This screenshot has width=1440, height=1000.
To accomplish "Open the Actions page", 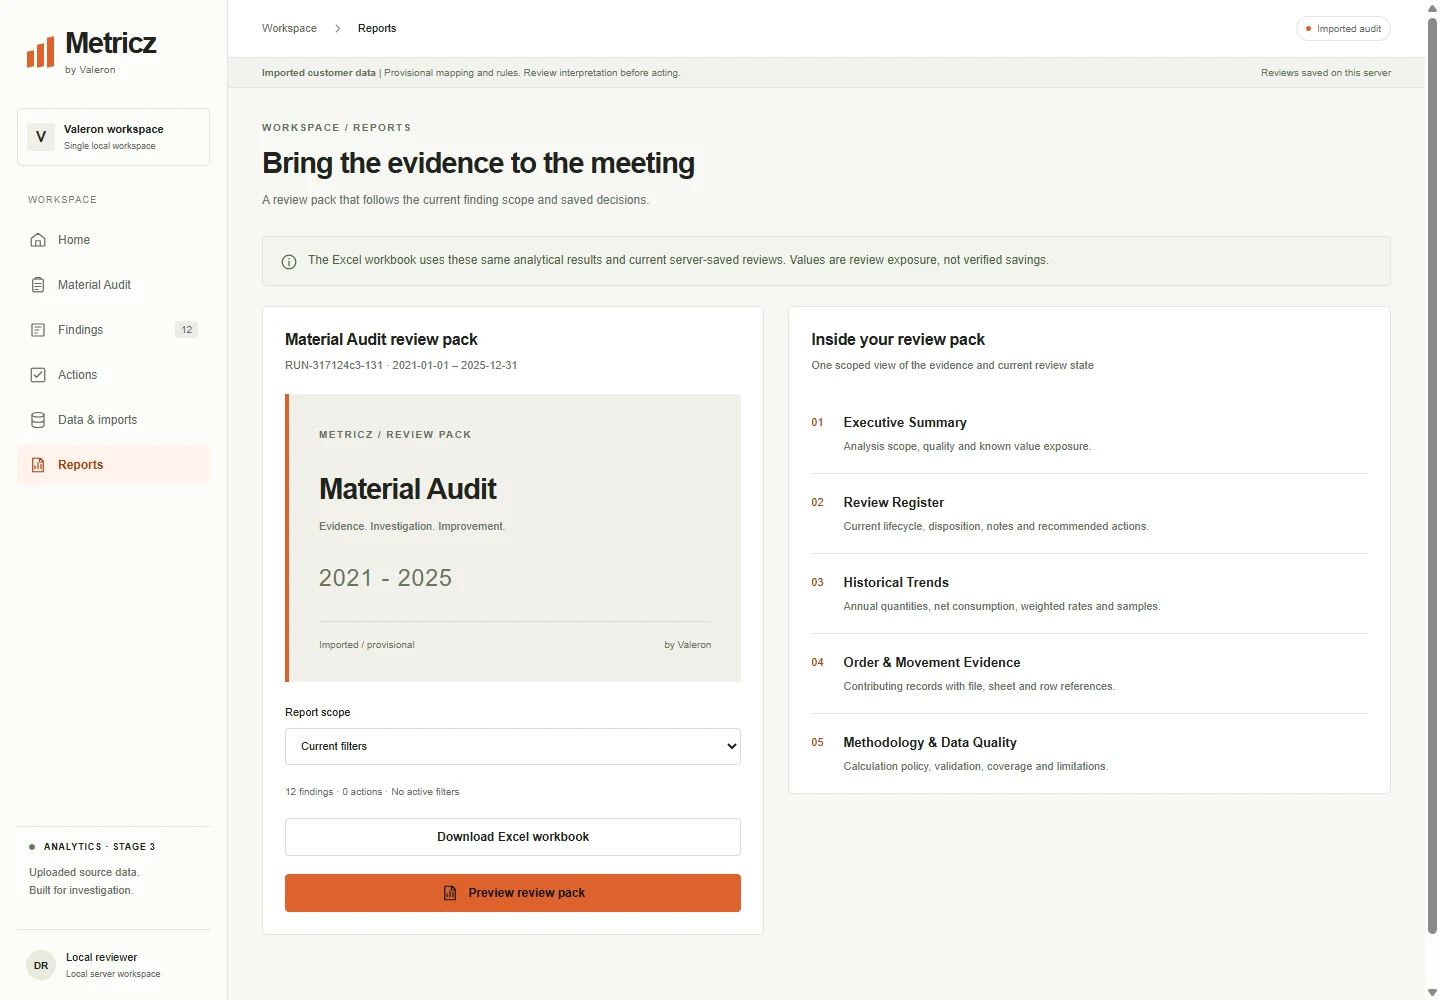I will (113, 375).
